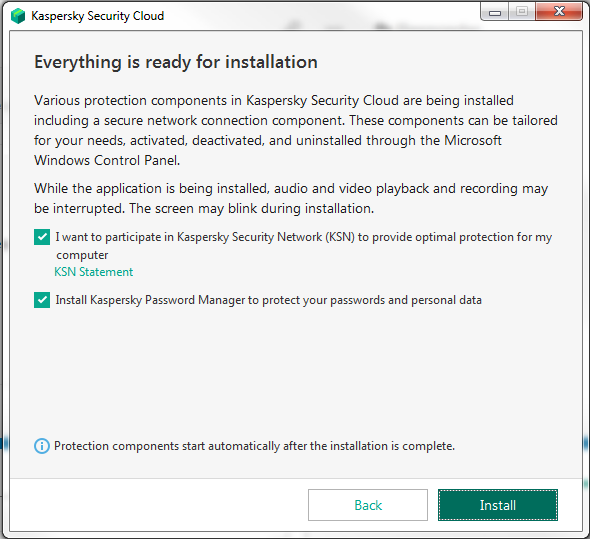This screenshot has width=590, height=539.
Task: Click the 'Protection components start automatically' note
Action: tap(254, 446)
